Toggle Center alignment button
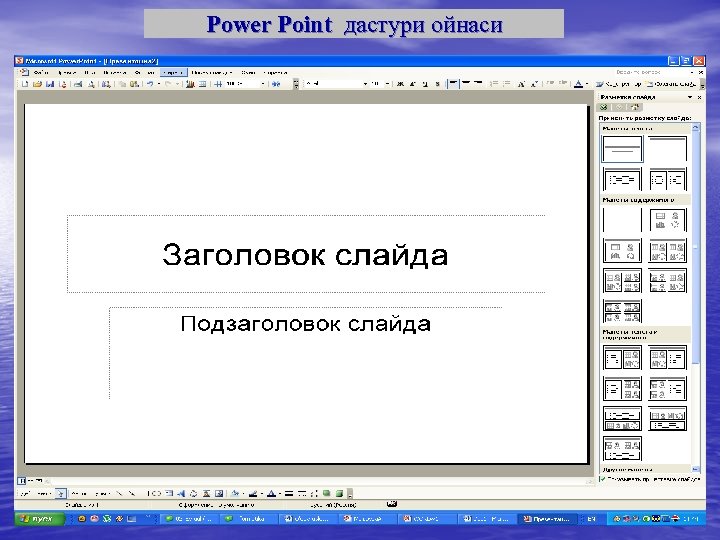 click(466, 84)
